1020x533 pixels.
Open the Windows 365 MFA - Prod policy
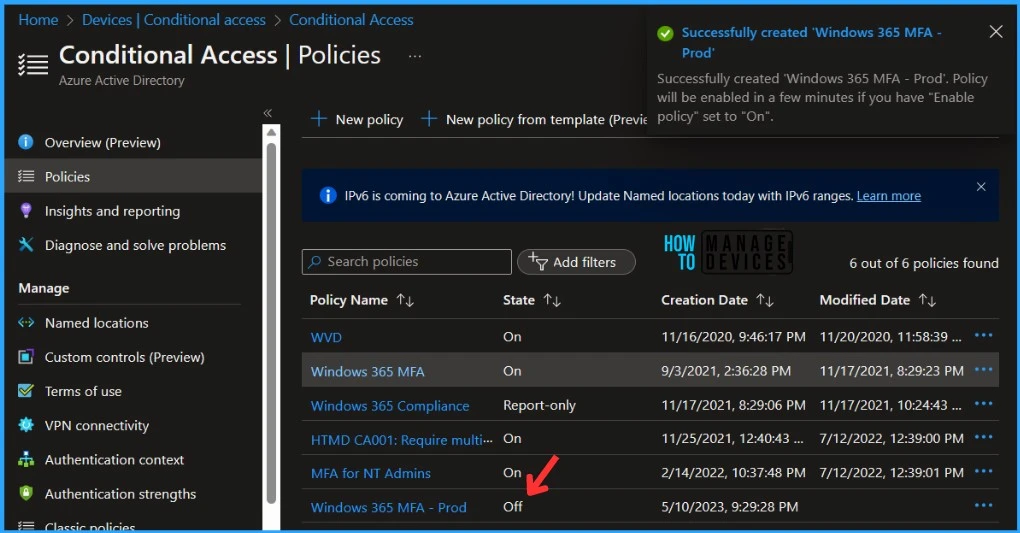tap(388, 507)
